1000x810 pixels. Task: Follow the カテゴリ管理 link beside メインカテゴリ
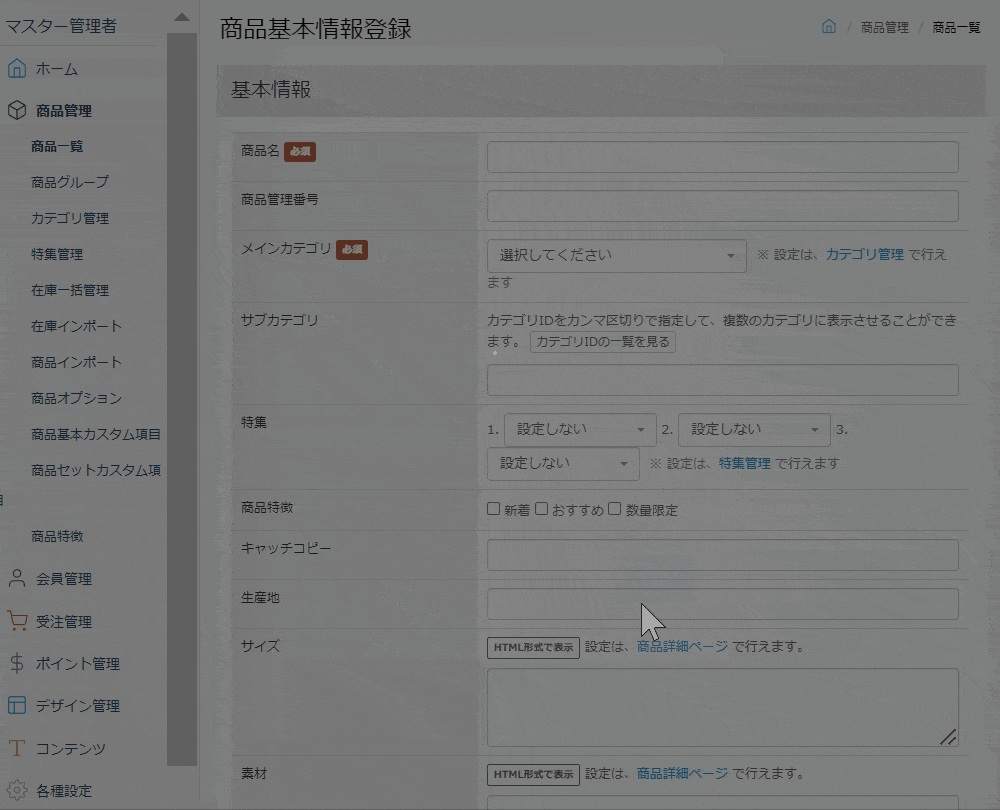tap(864, 254)
